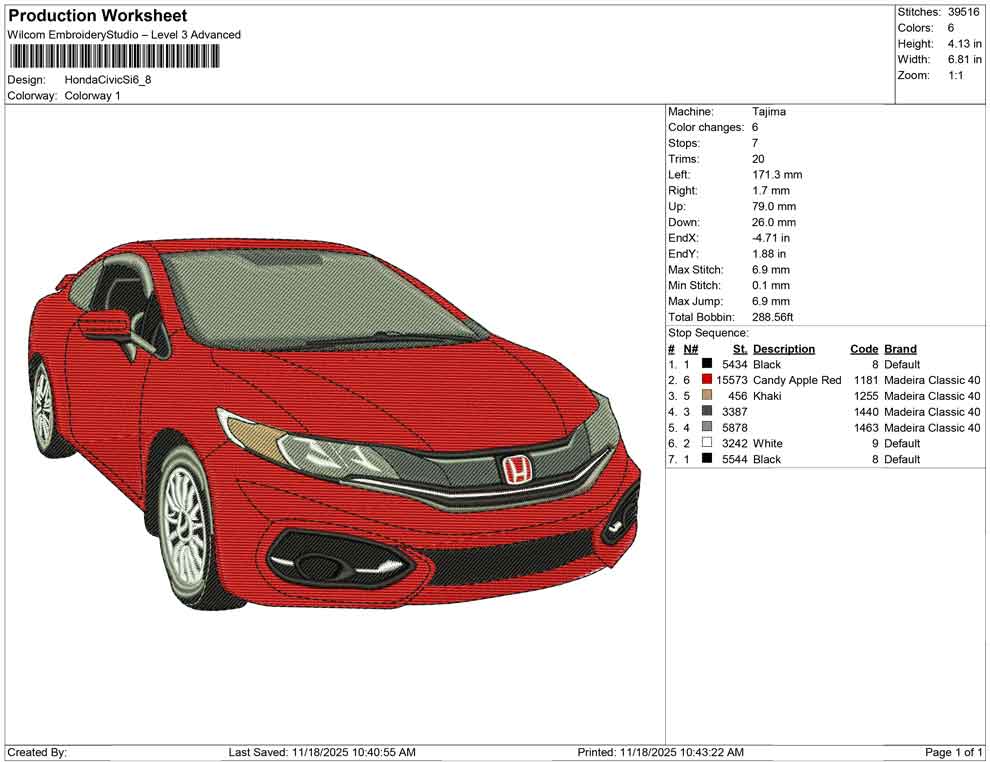The image size is (990, 762).
Task: Click the St. column header
Action: pos(739,348)
